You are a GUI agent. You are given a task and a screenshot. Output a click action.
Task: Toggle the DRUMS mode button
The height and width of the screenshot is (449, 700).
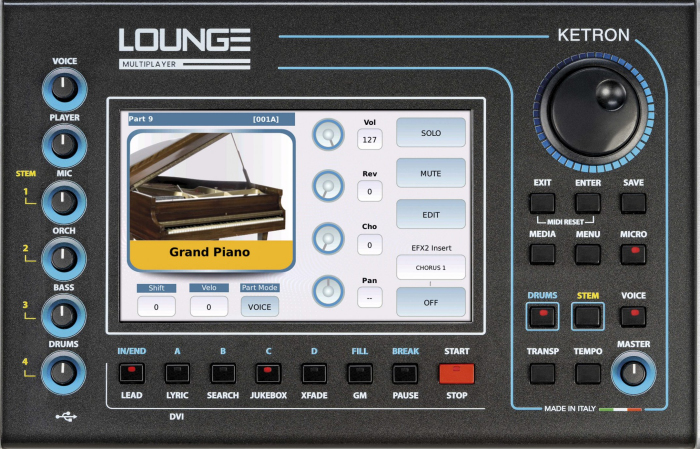[542, 316]
